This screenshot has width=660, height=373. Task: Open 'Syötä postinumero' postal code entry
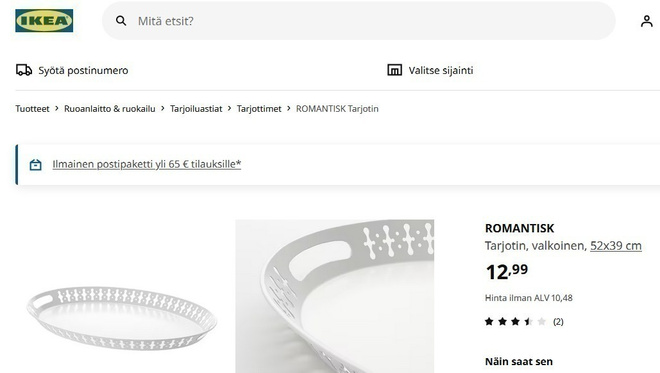pyautogui.click(x=83, y=70)
